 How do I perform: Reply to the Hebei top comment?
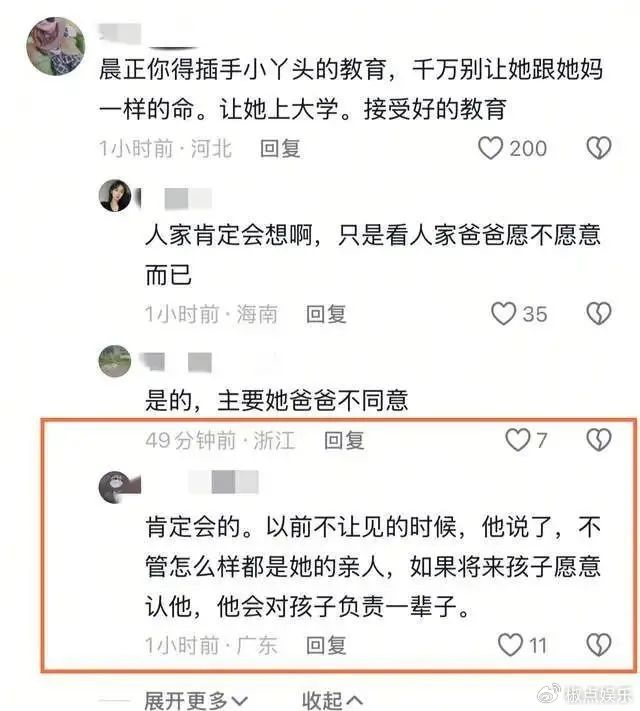[x=280, y=149]
